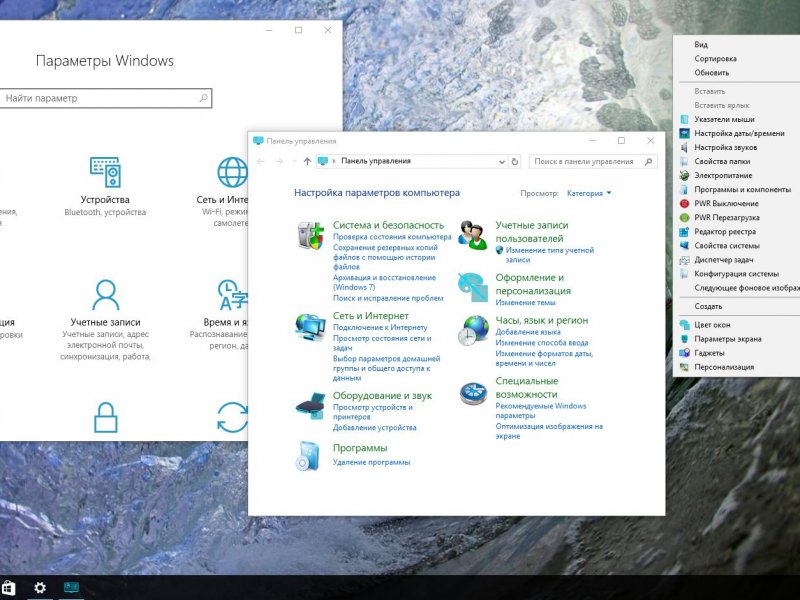This screenshot has width=800, height=600.
Task: Open Архивация и восстановление (Windows 7) link
Action: pos(384,282)
